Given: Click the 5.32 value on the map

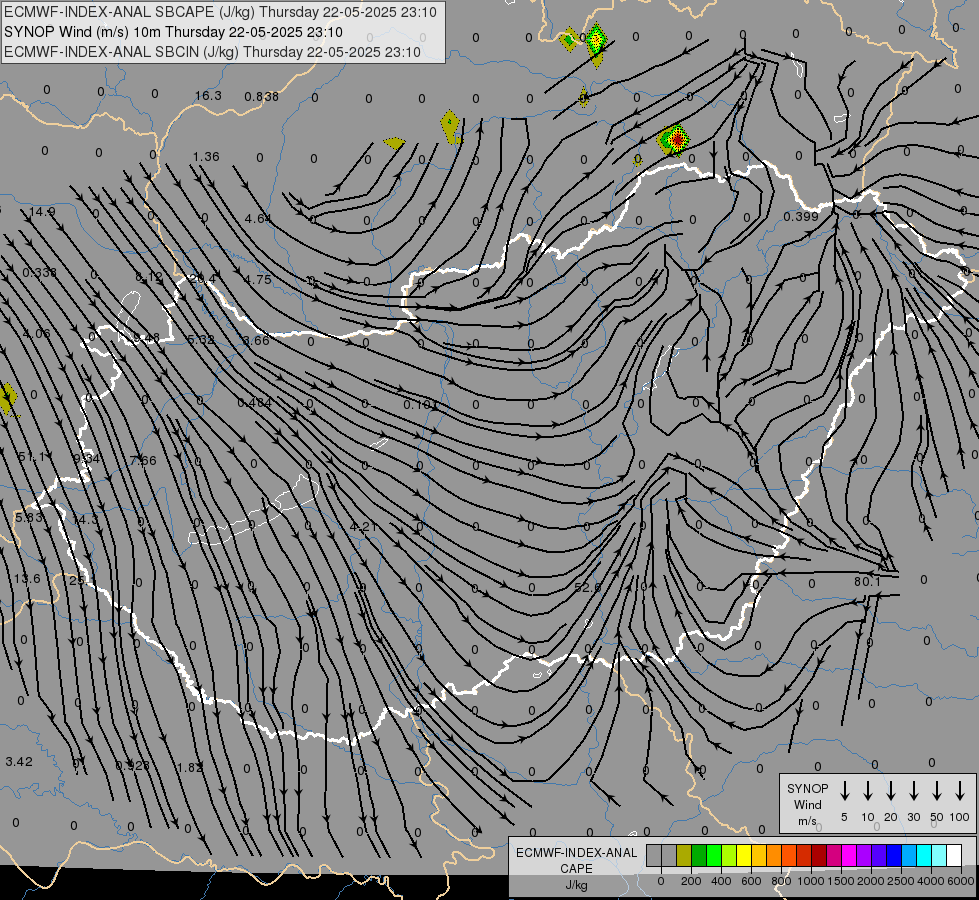Looking at the screenshot, I should 201,340.
